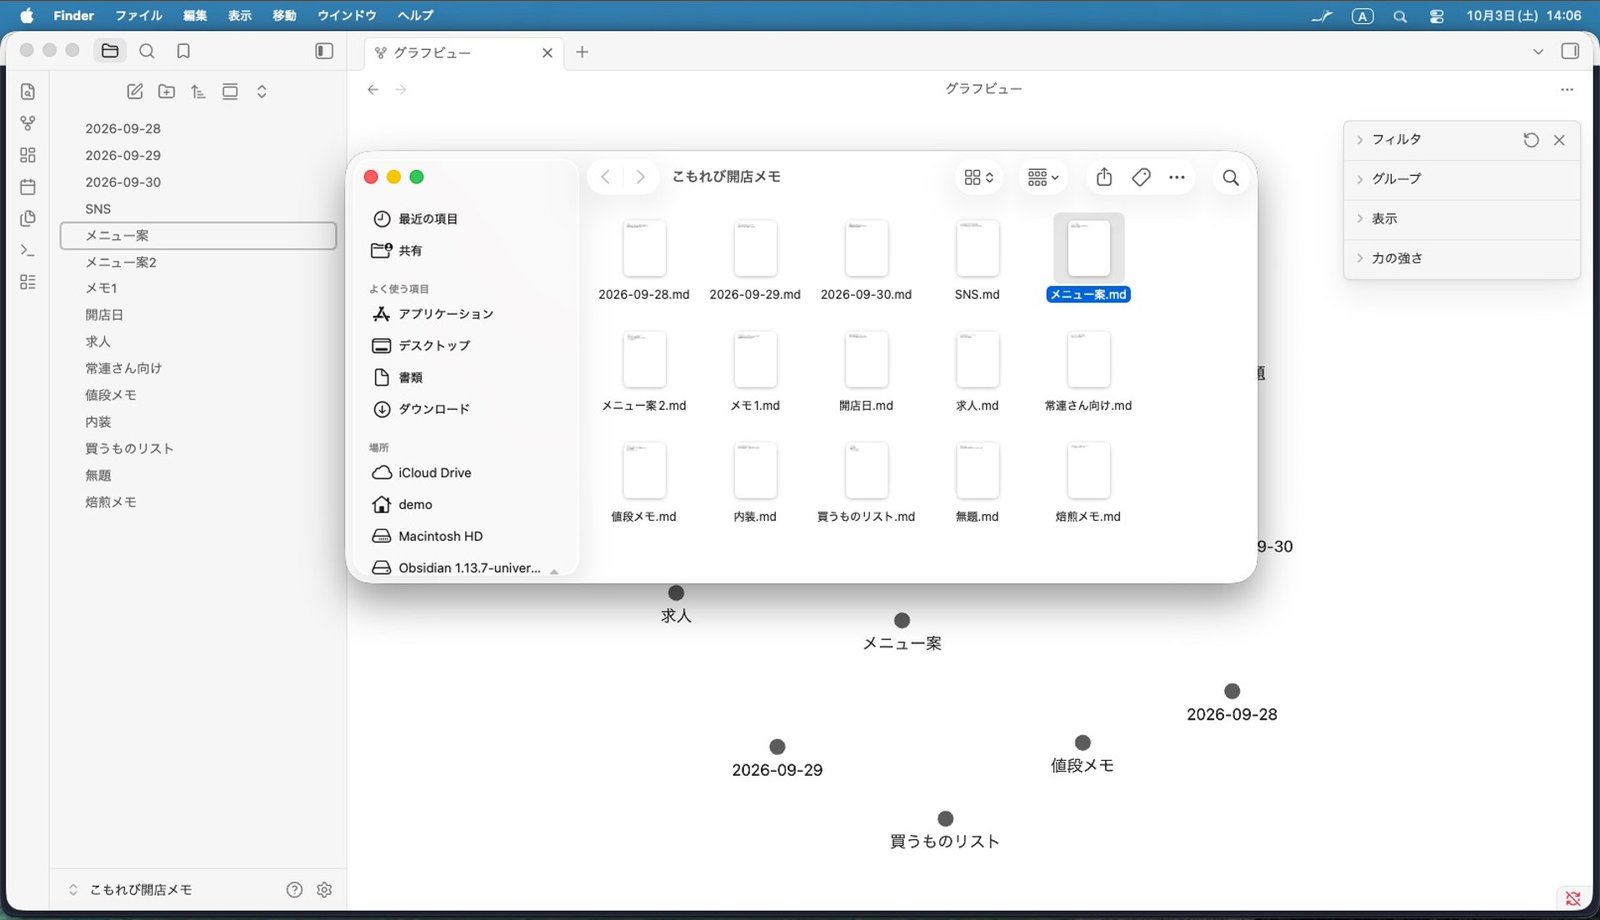Open the Finder grouping dropdown

[1043, 178]
